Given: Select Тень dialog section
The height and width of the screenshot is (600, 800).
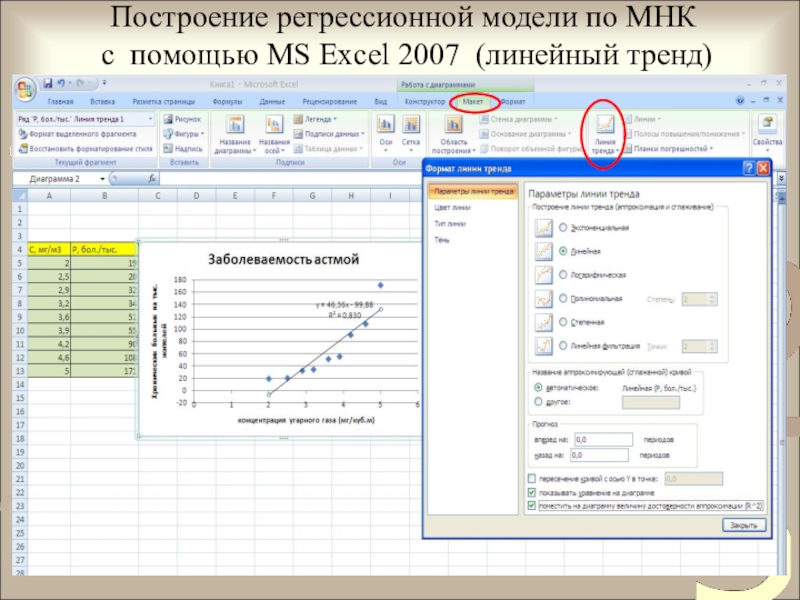Looking at the screenshot, I should pos(442,240).
